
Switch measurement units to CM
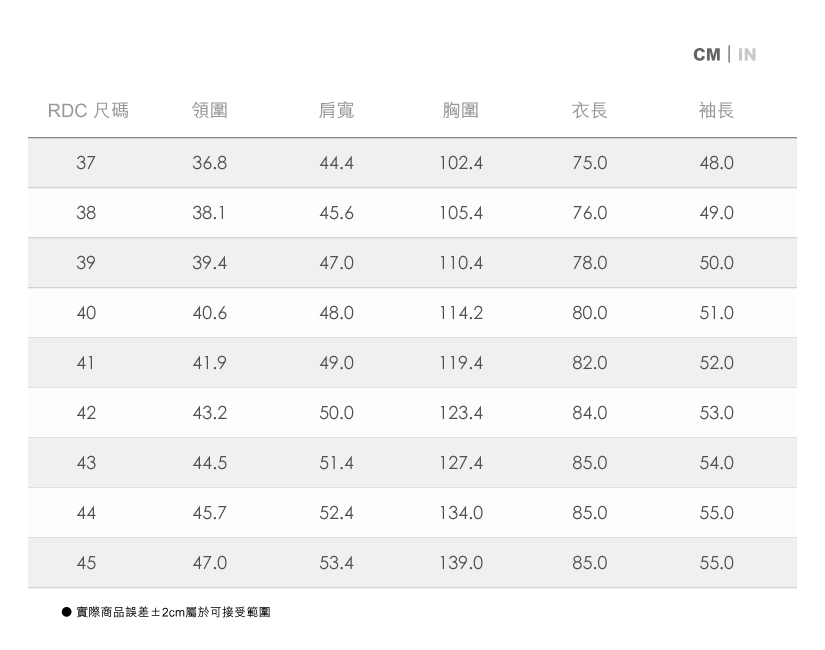point(706,54)
